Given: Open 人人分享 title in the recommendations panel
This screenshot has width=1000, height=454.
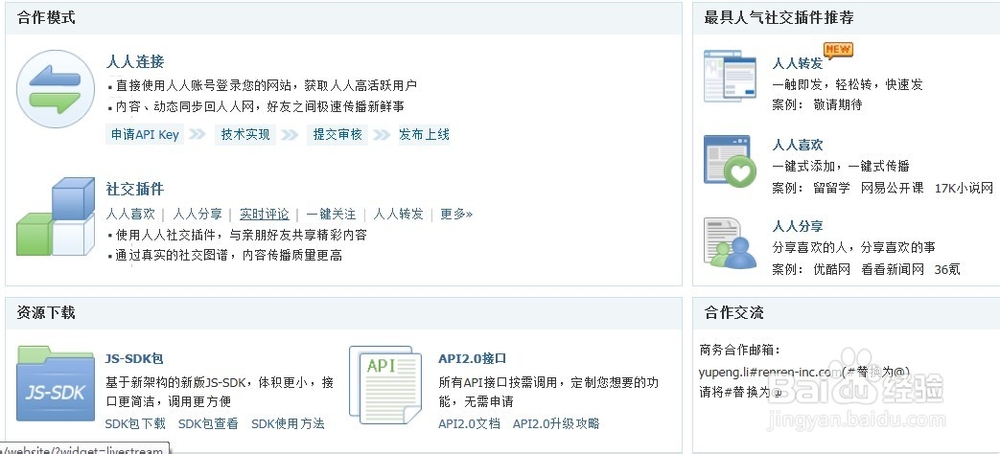Looking at the screenshot, I should tap(797, 226).
